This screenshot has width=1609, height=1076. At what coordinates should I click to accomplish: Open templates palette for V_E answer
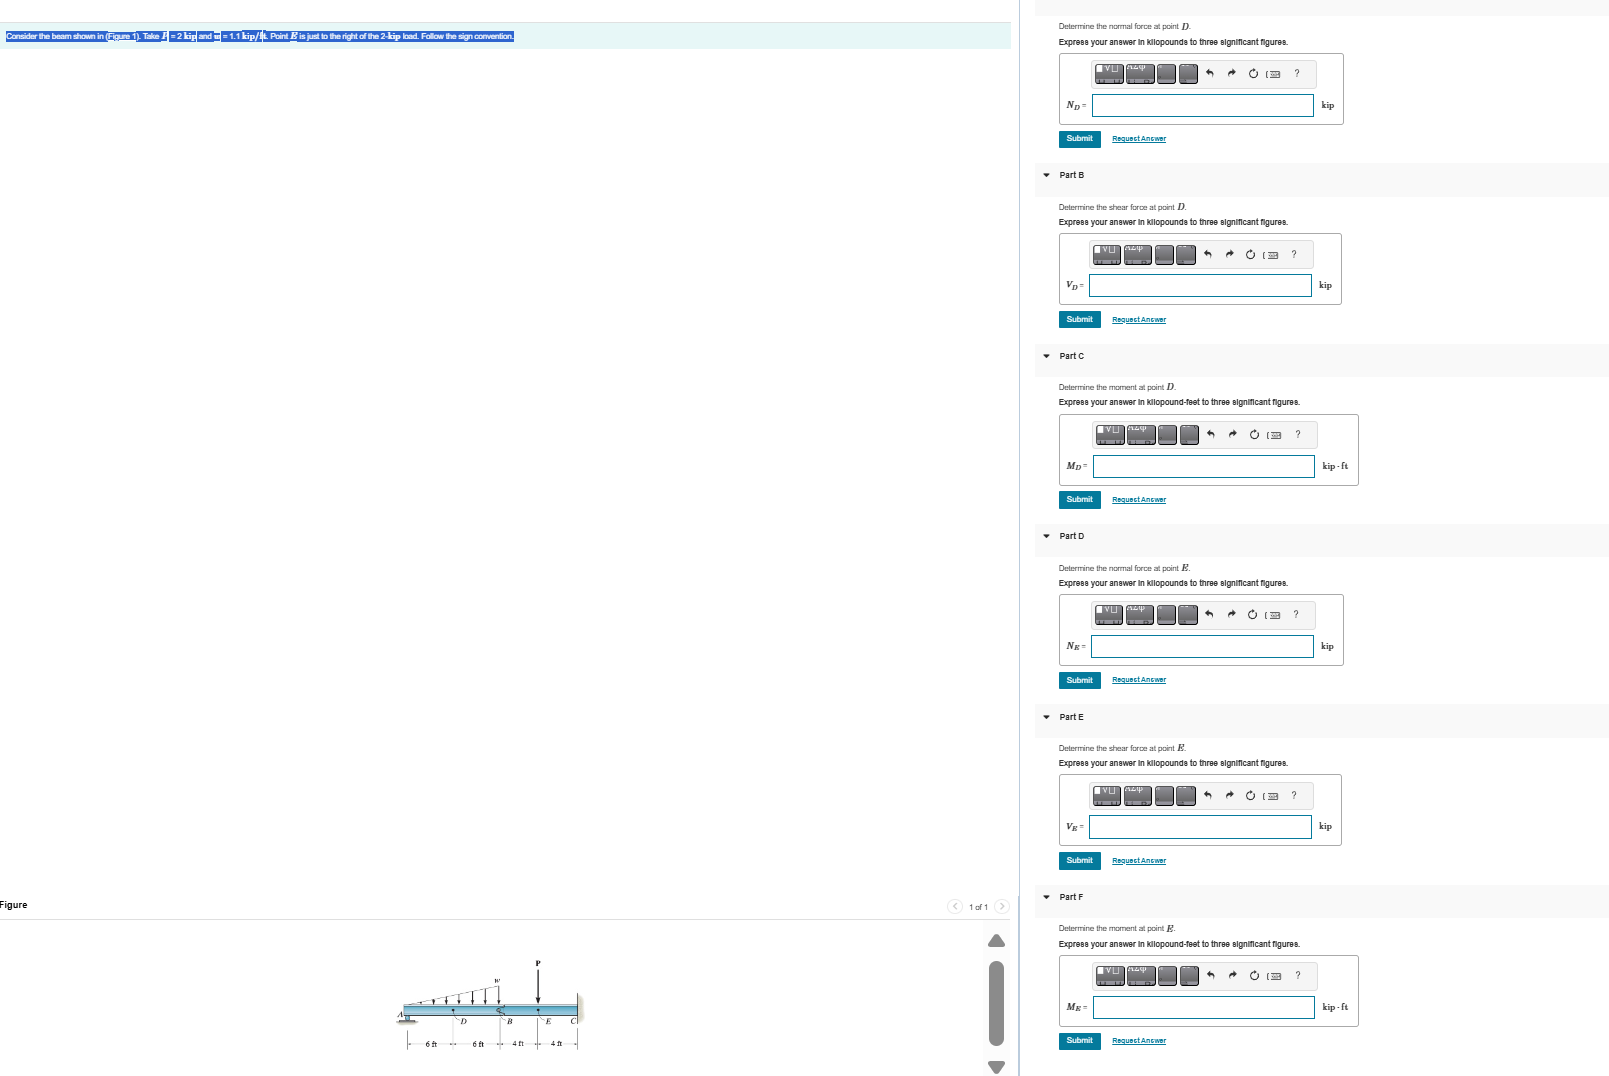[1107, 796]
